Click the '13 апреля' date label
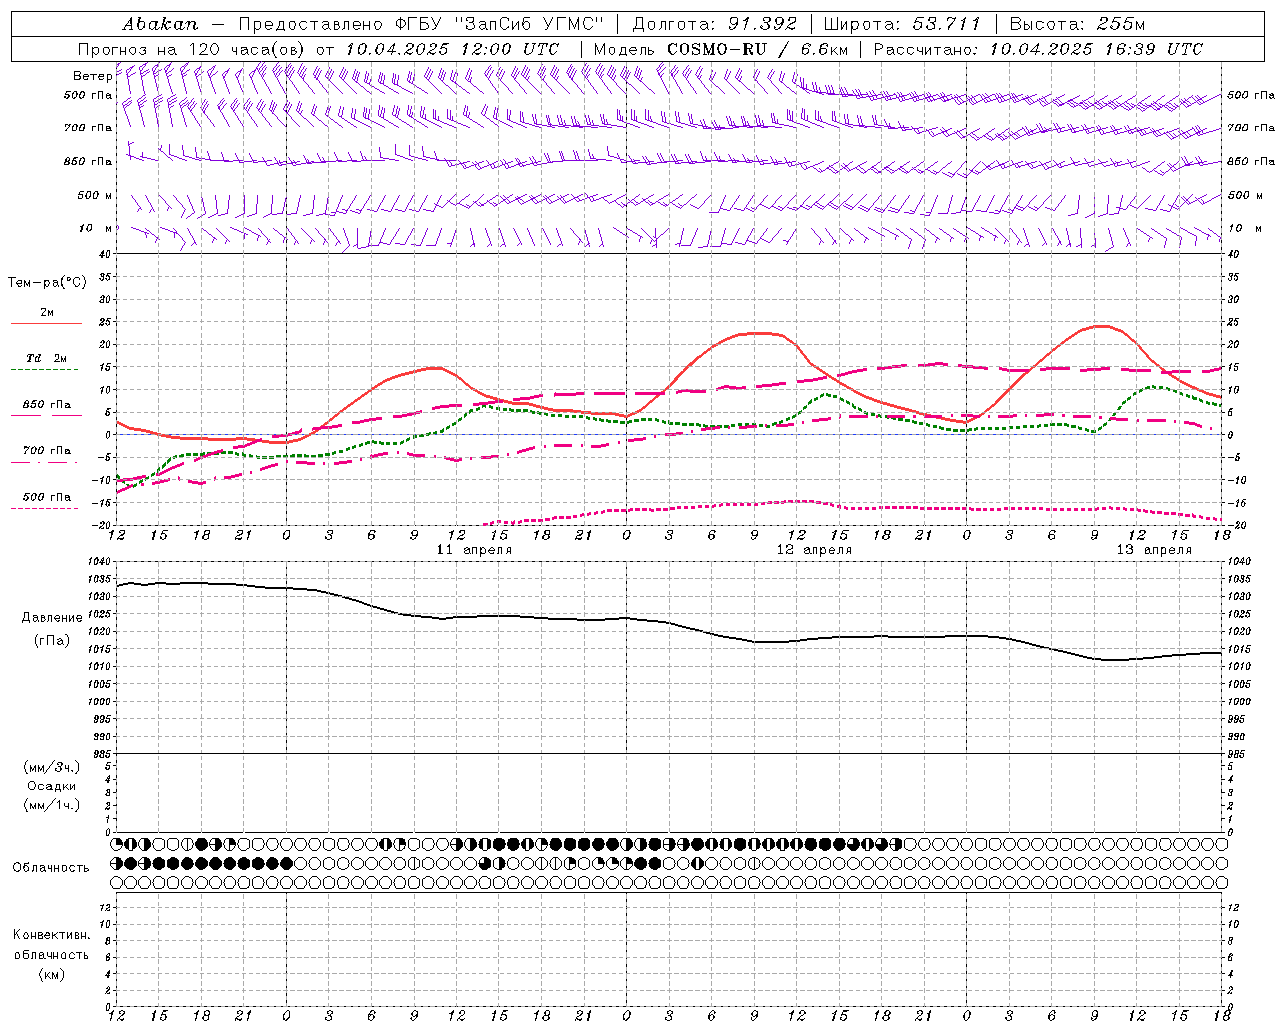Viewport: 1280px width, 1024px height. coord(1154,550)
